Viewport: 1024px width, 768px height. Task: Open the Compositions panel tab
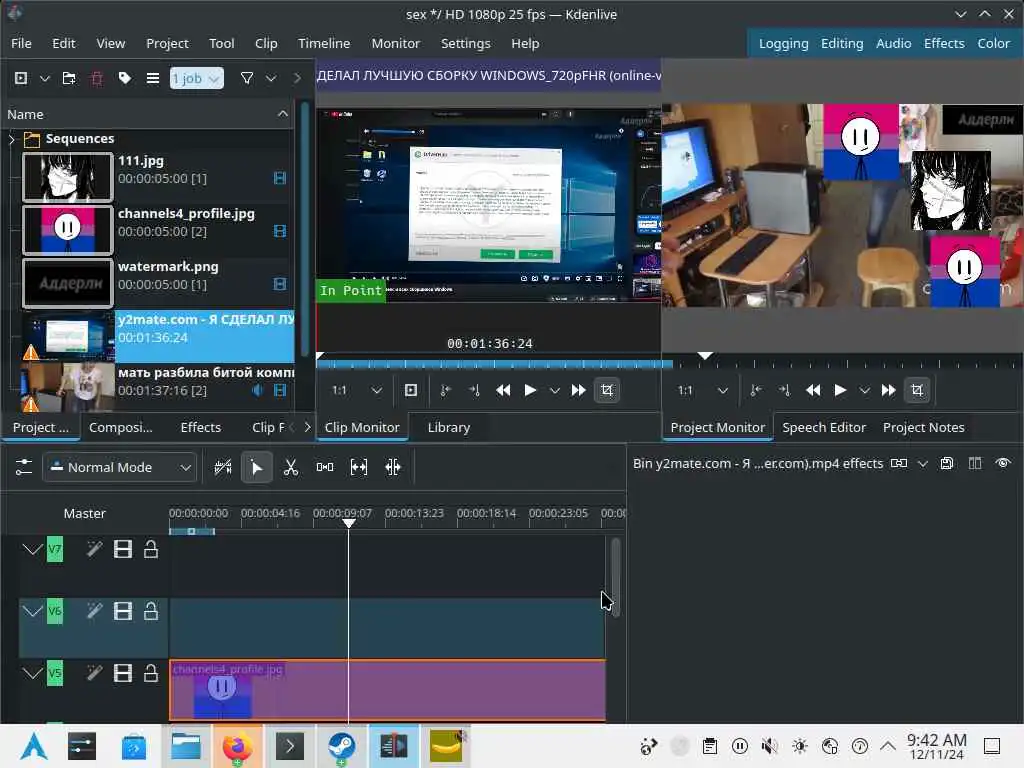coord(121,427)
